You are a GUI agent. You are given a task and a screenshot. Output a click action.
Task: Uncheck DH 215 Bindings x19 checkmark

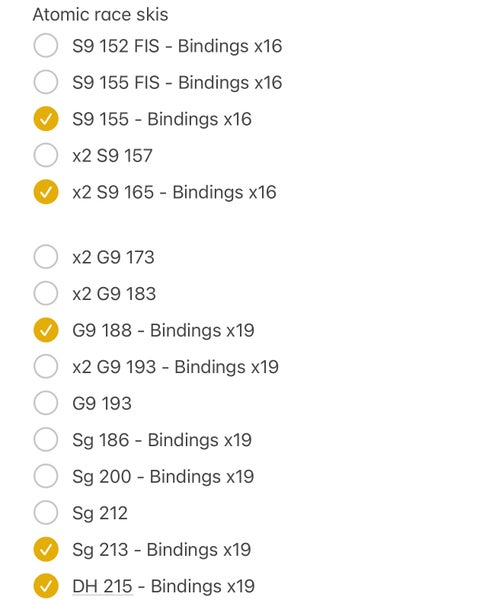coord(46,586)
